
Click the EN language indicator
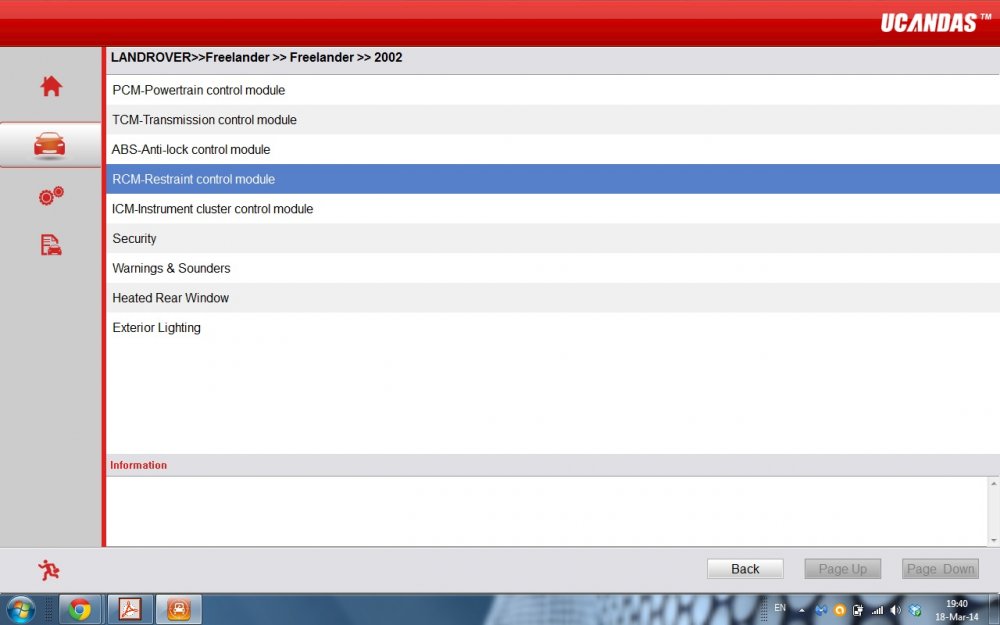tap(780, 608)
